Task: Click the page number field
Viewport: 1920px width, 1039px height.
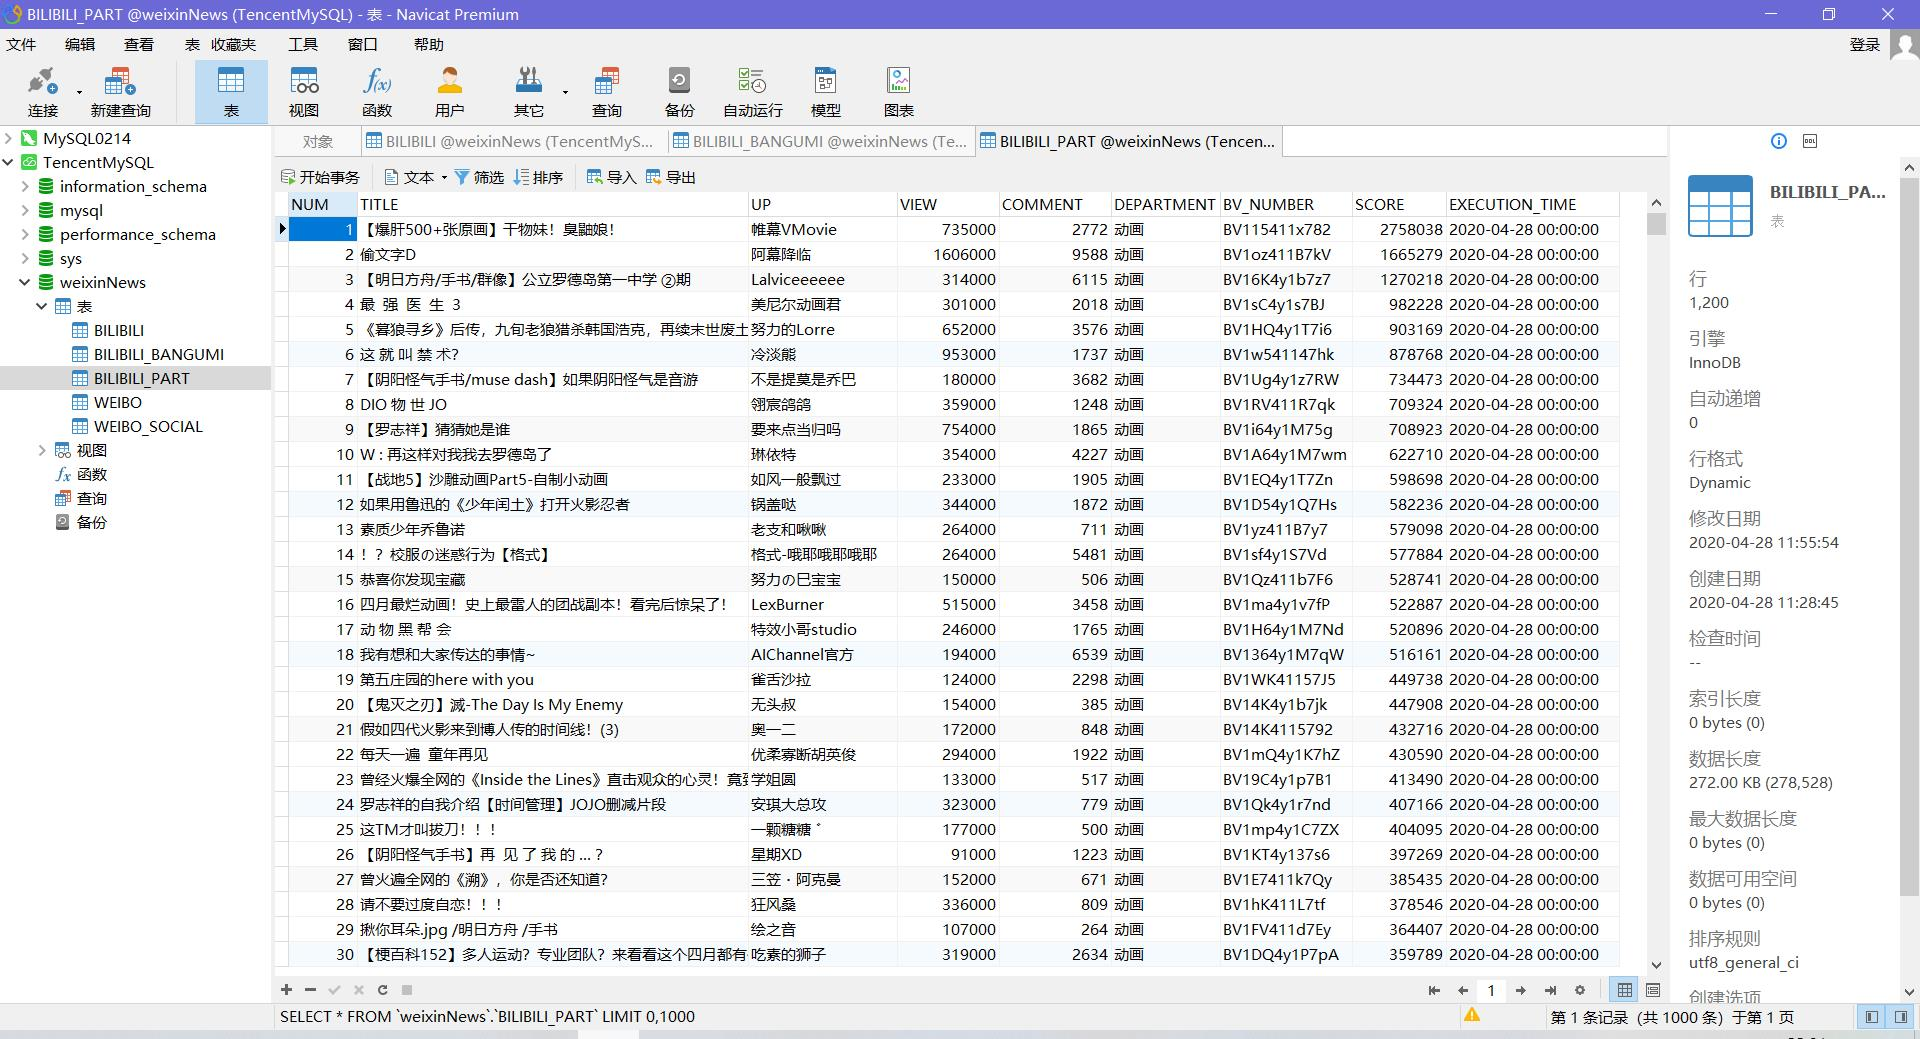Action: (1491, 990)
